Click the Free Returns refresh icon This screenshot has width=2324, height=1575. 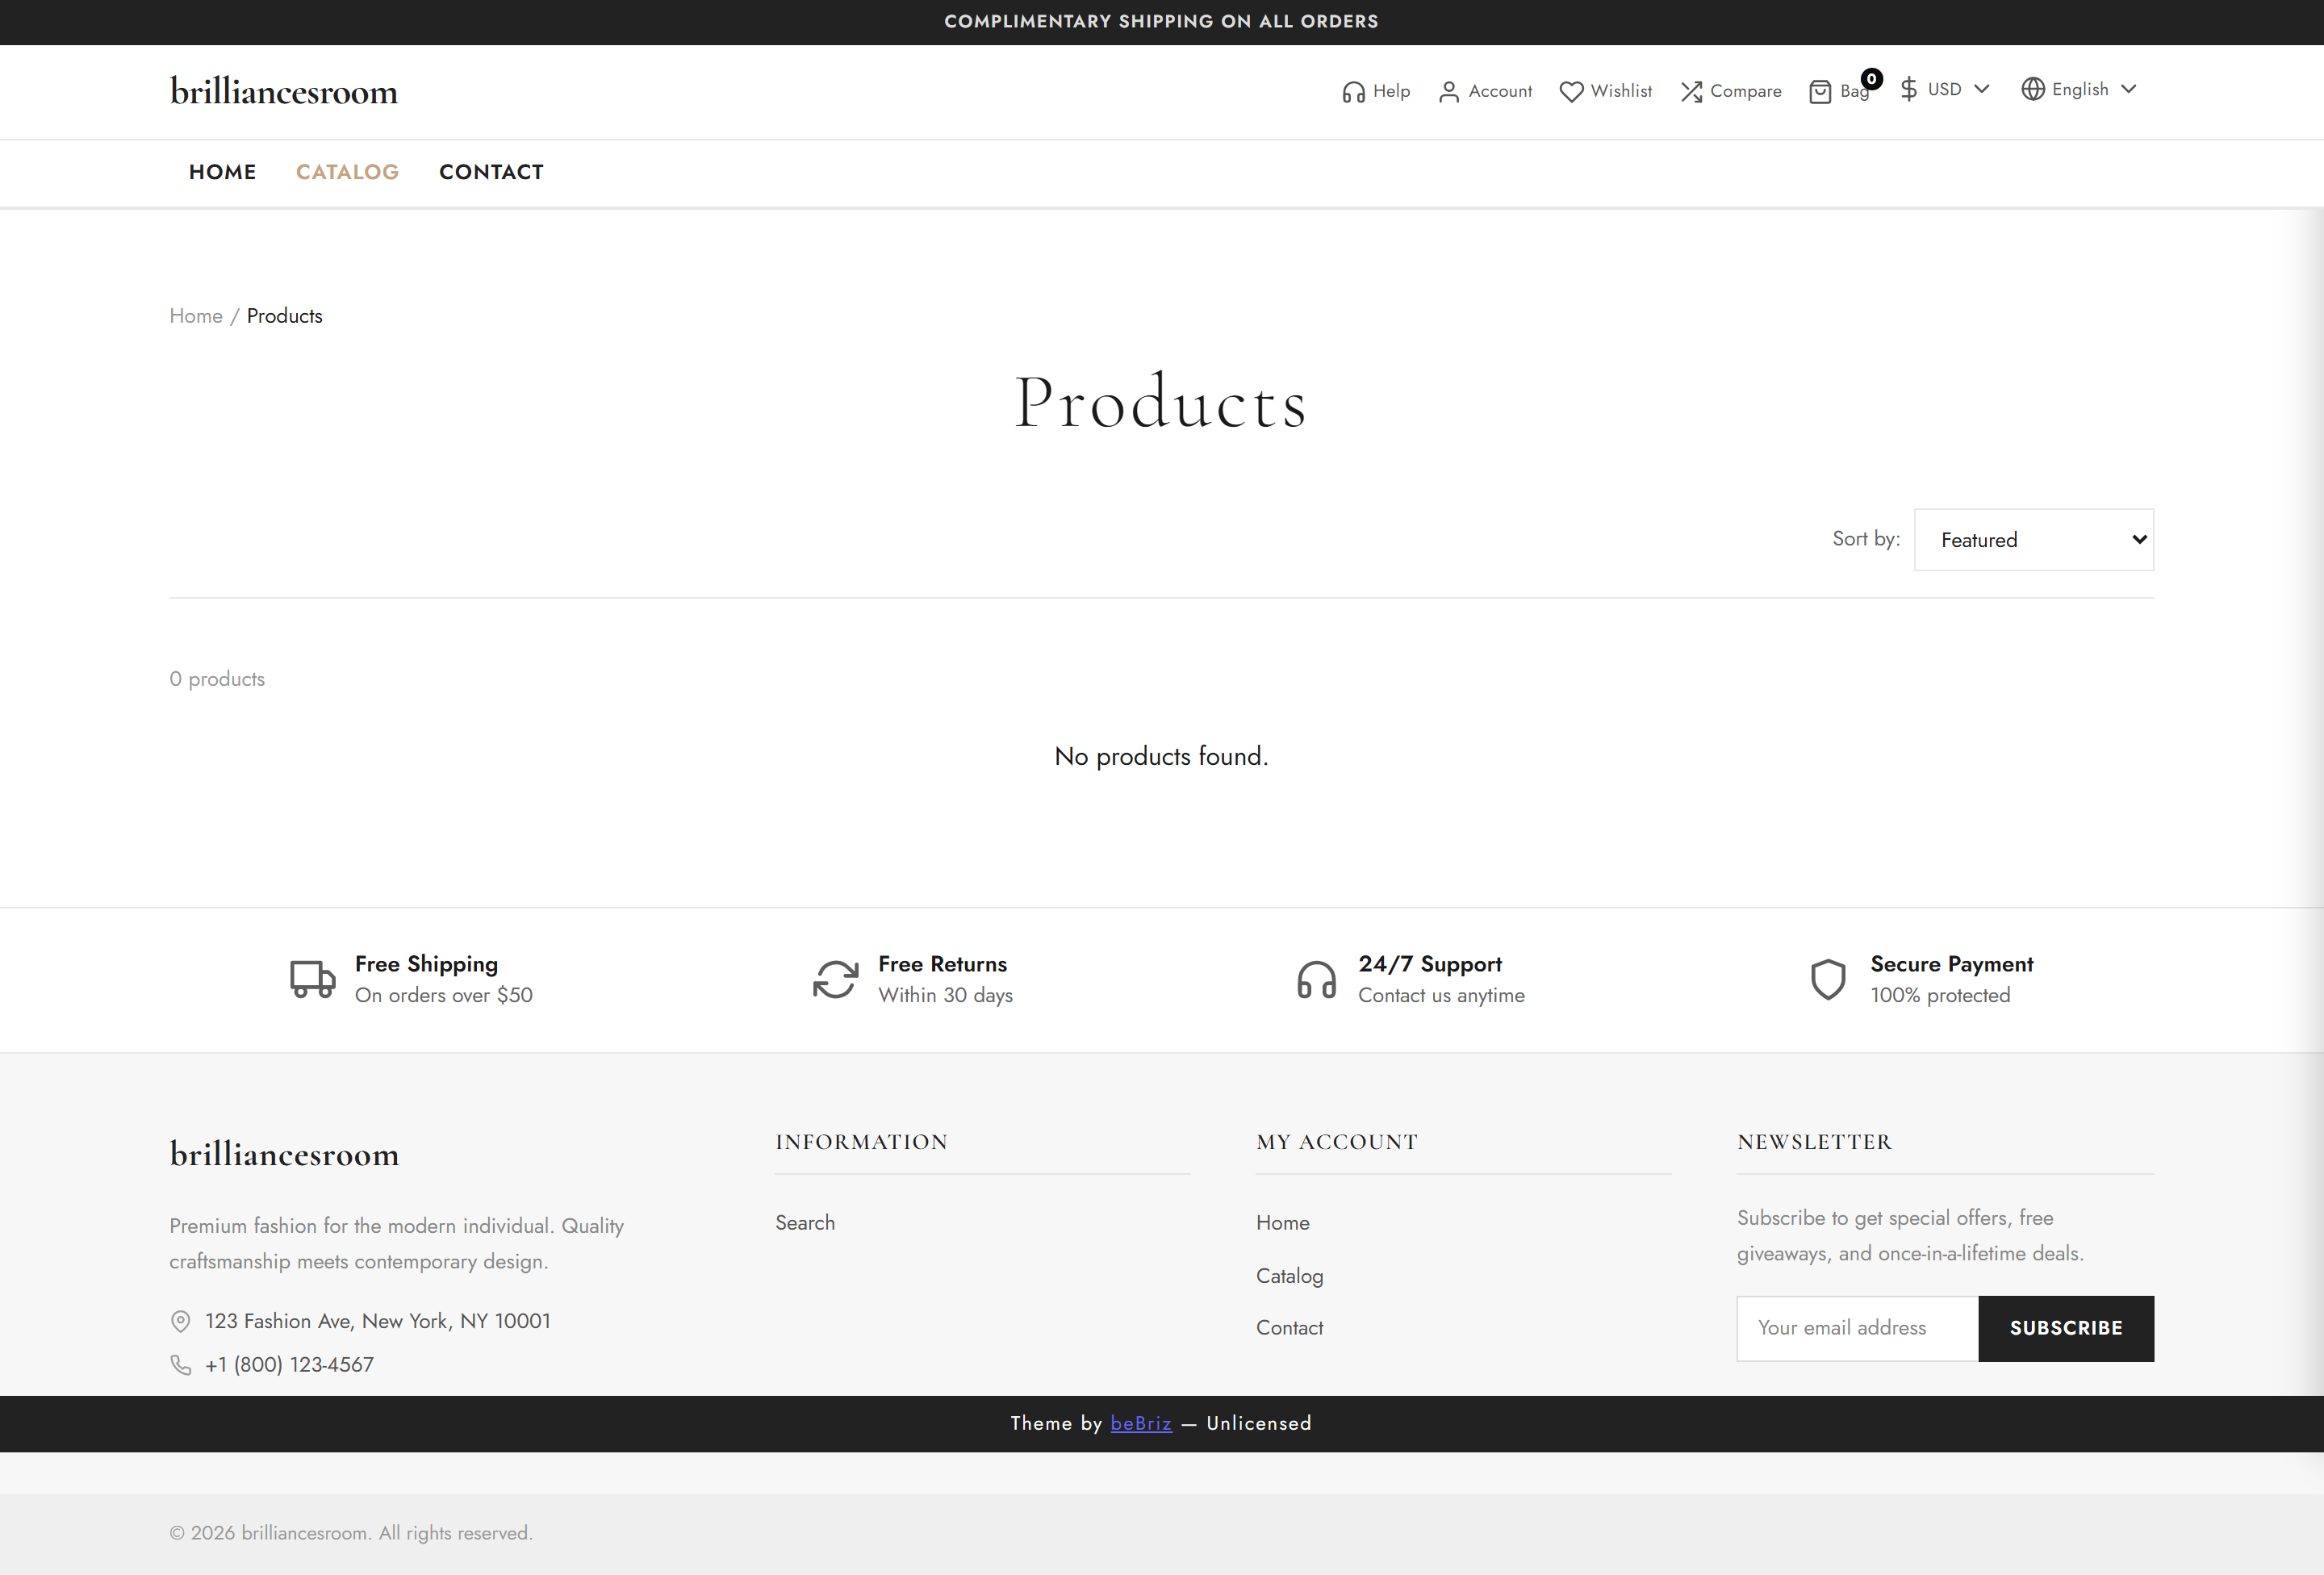835,979
